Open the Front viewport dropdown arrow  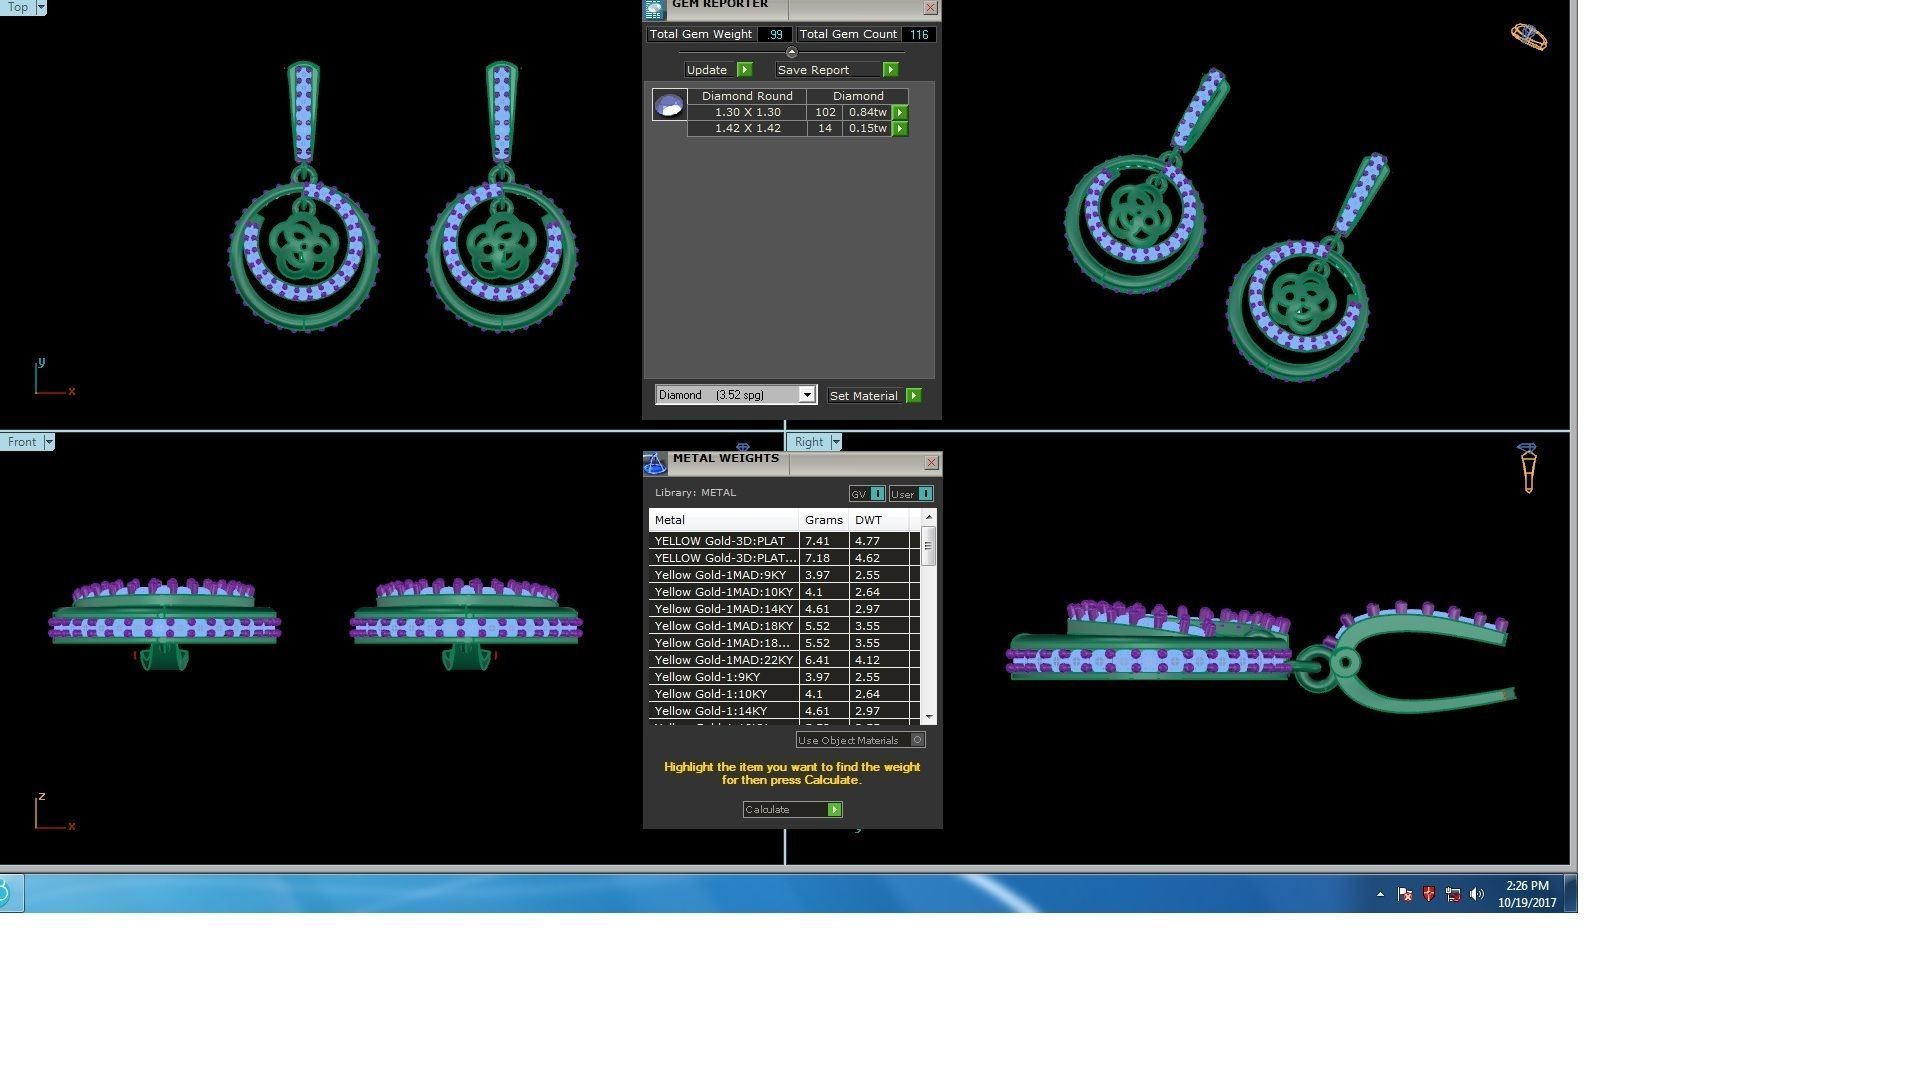tap(48, 442)
